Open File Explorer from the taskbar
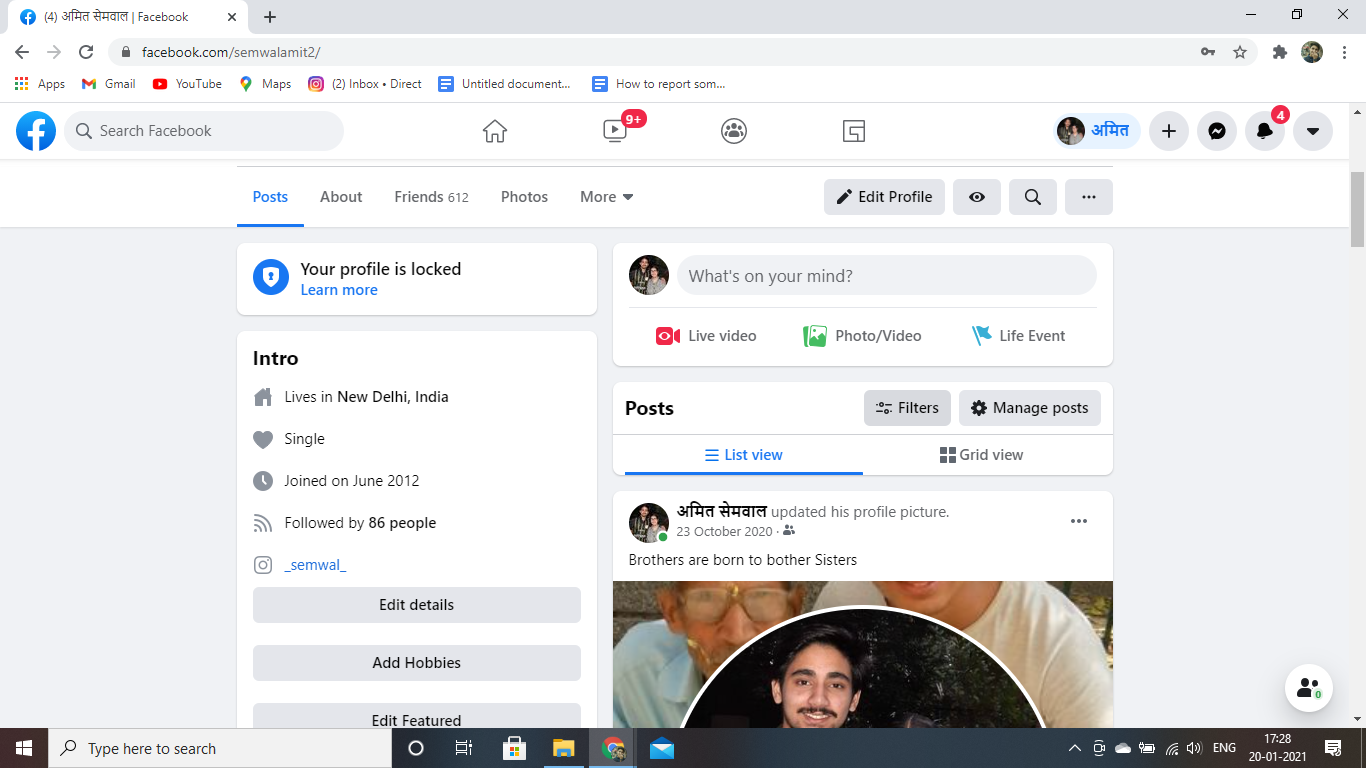The image size is (1366, 768). click(564, 748)
